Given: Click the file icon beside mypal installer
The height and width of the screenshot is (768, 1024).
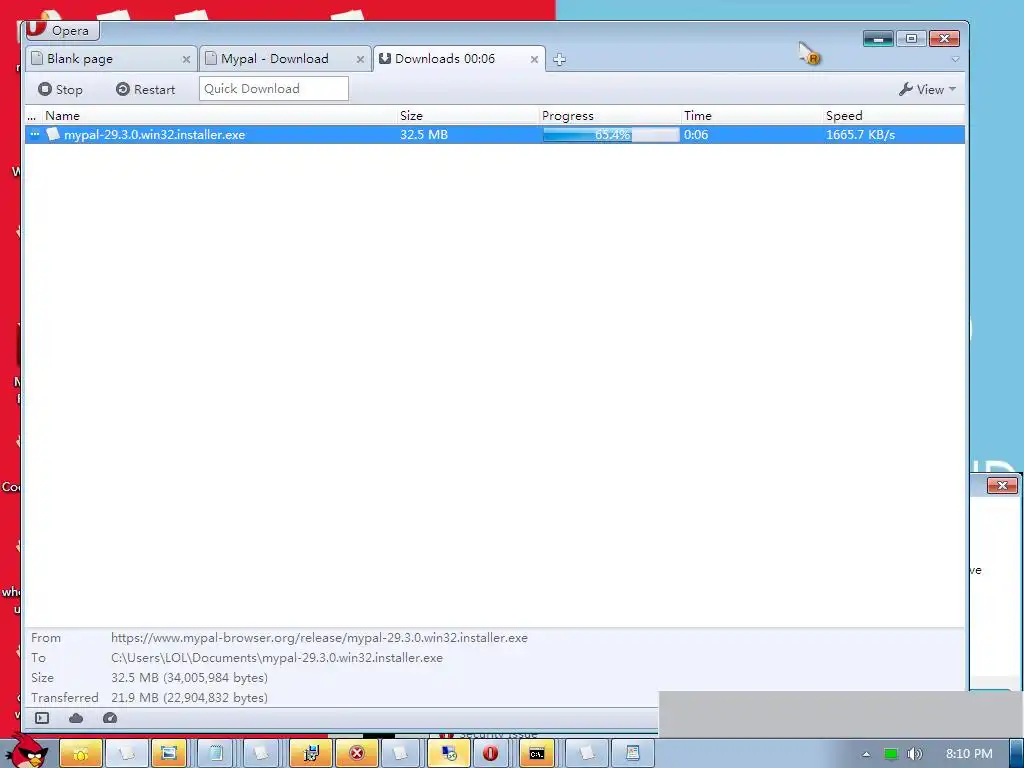Looking at the screenshot, I should [54, 134].
